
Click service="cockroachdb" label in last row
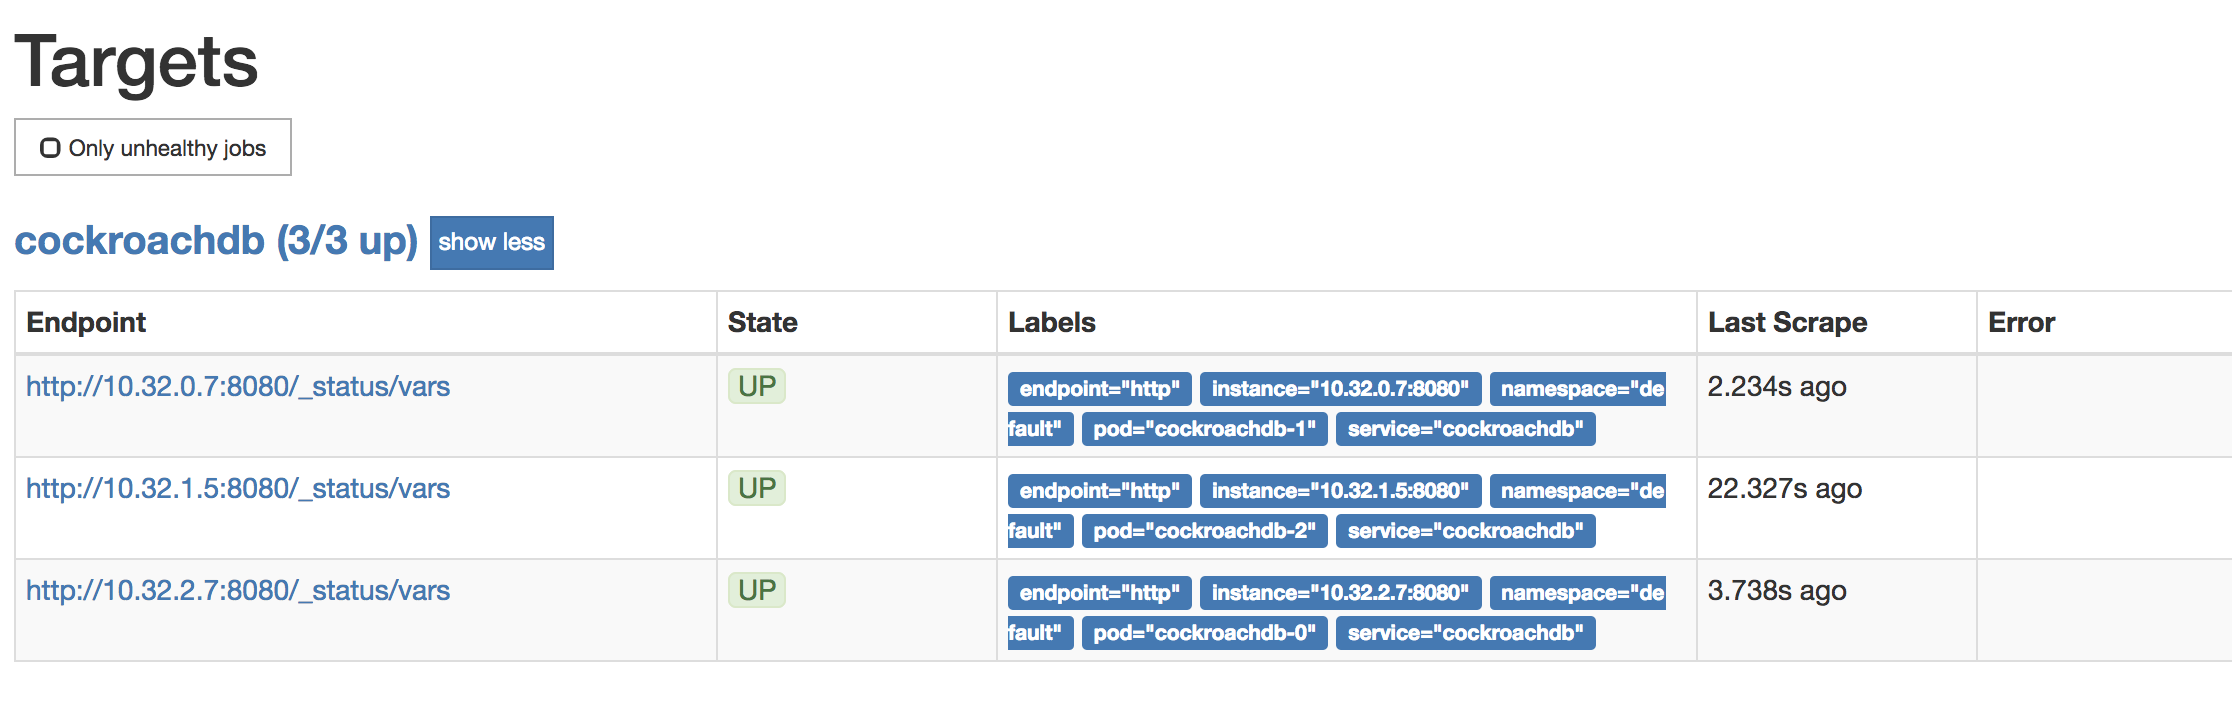(x=1465, y=633)
